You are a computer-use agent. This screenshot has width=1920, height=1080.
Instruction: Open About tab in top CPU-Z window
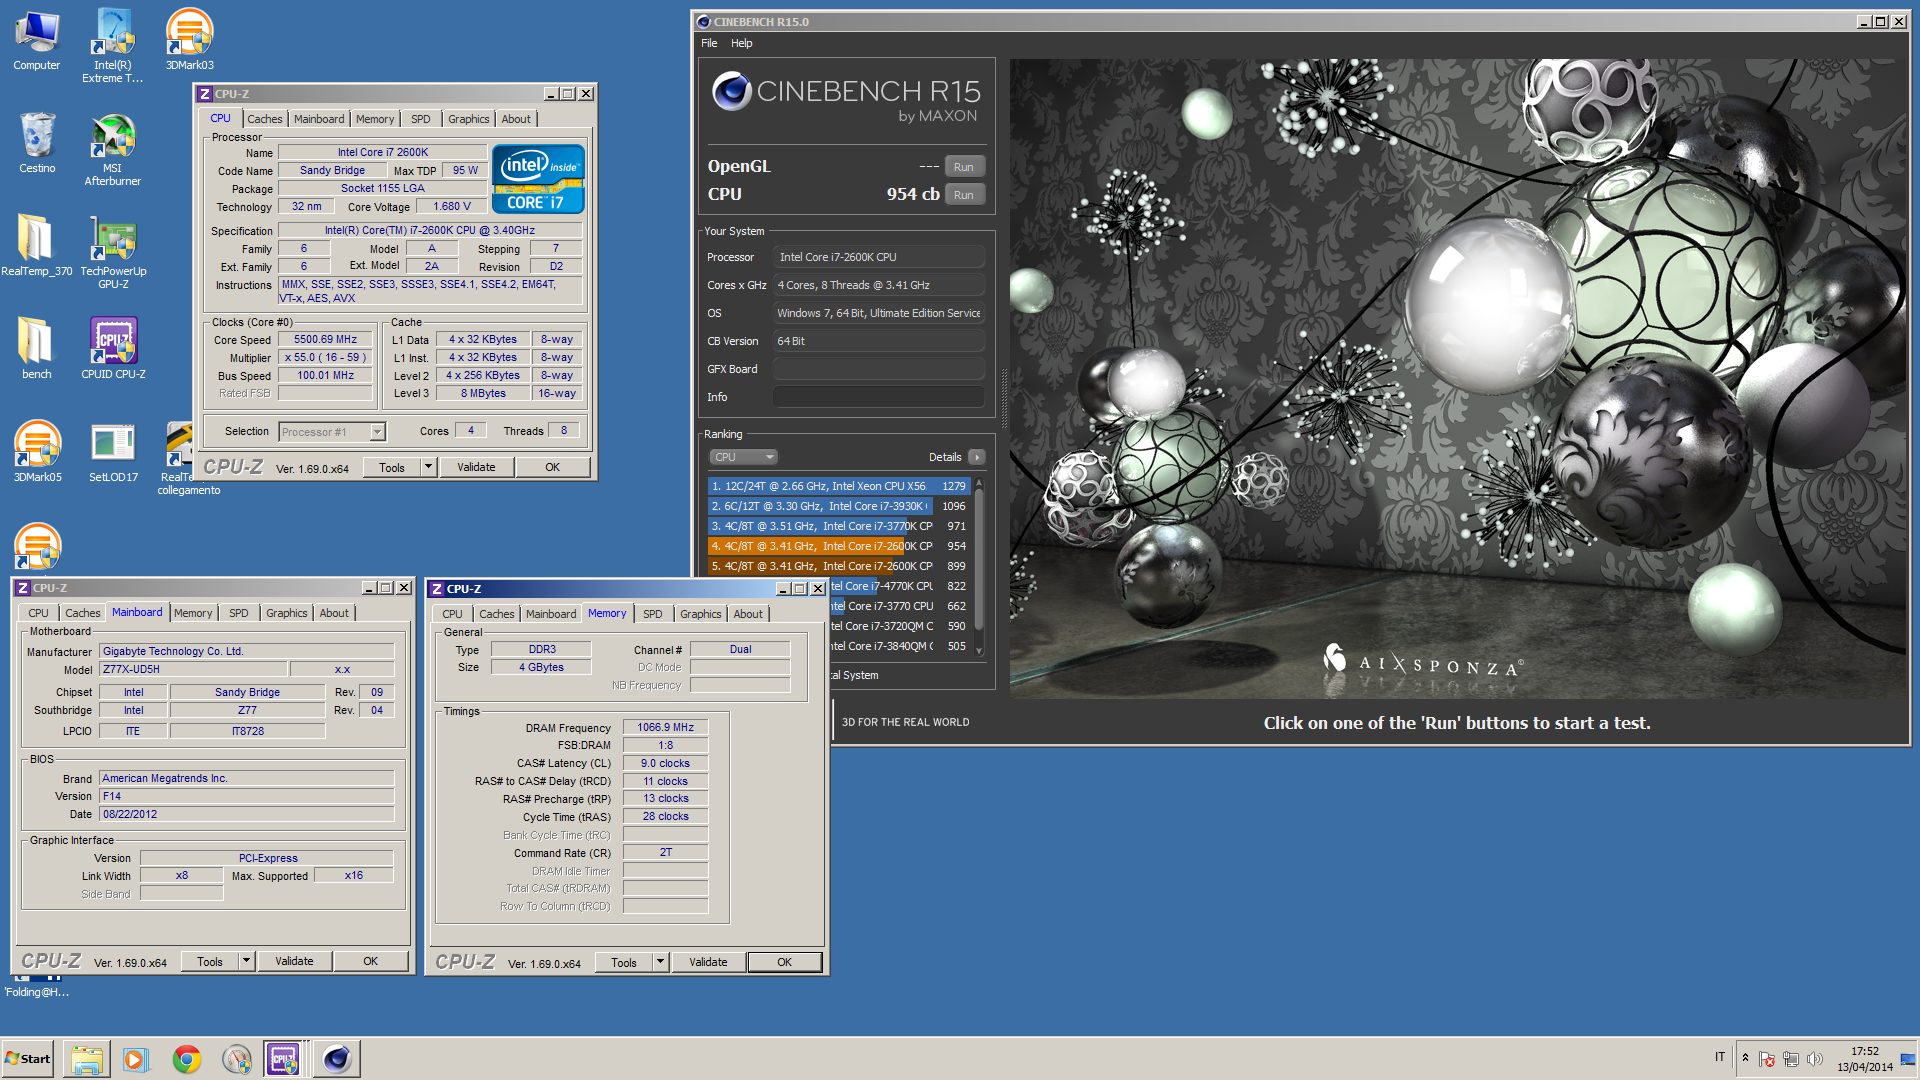tap(516, 119)
